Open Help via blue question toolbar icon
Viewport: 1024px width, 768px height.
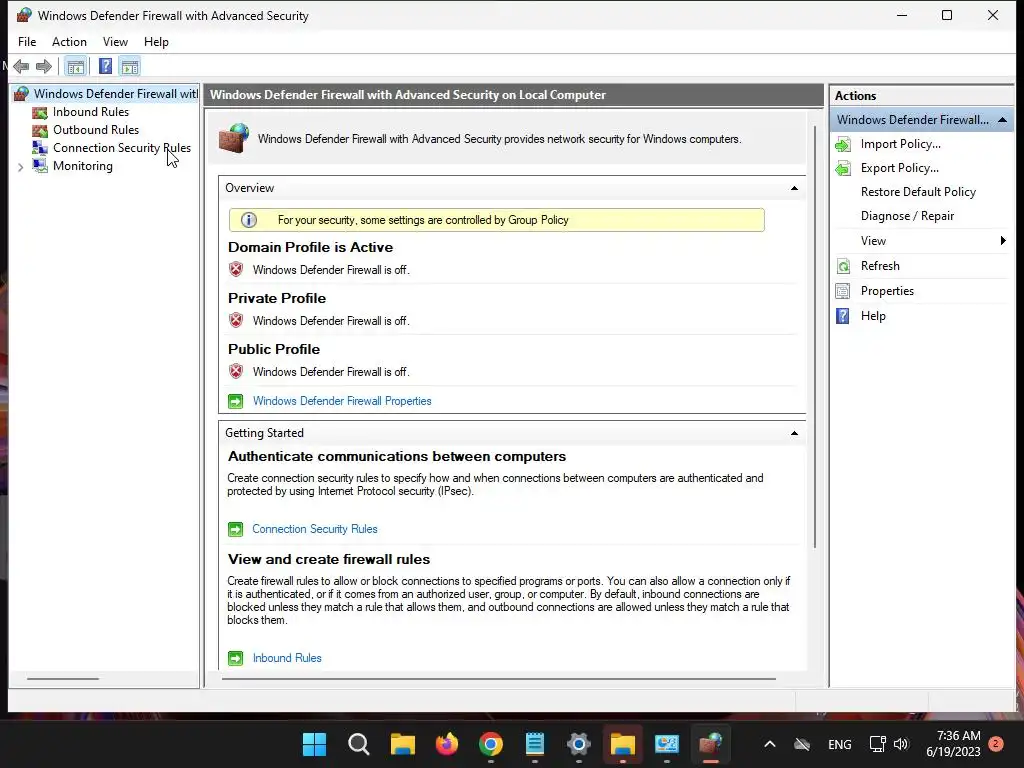(105, 67)
